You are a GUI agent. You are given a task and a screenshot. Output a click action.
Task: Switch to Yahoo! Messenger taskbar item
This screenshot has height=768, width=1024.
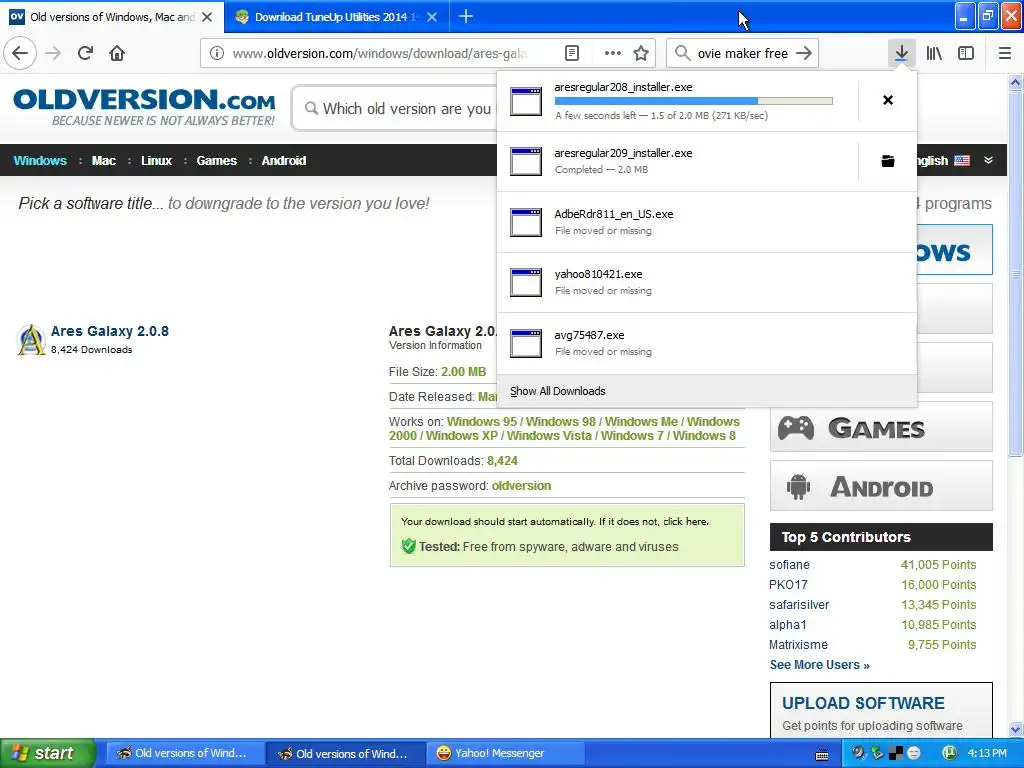click(x=504, y=753)
